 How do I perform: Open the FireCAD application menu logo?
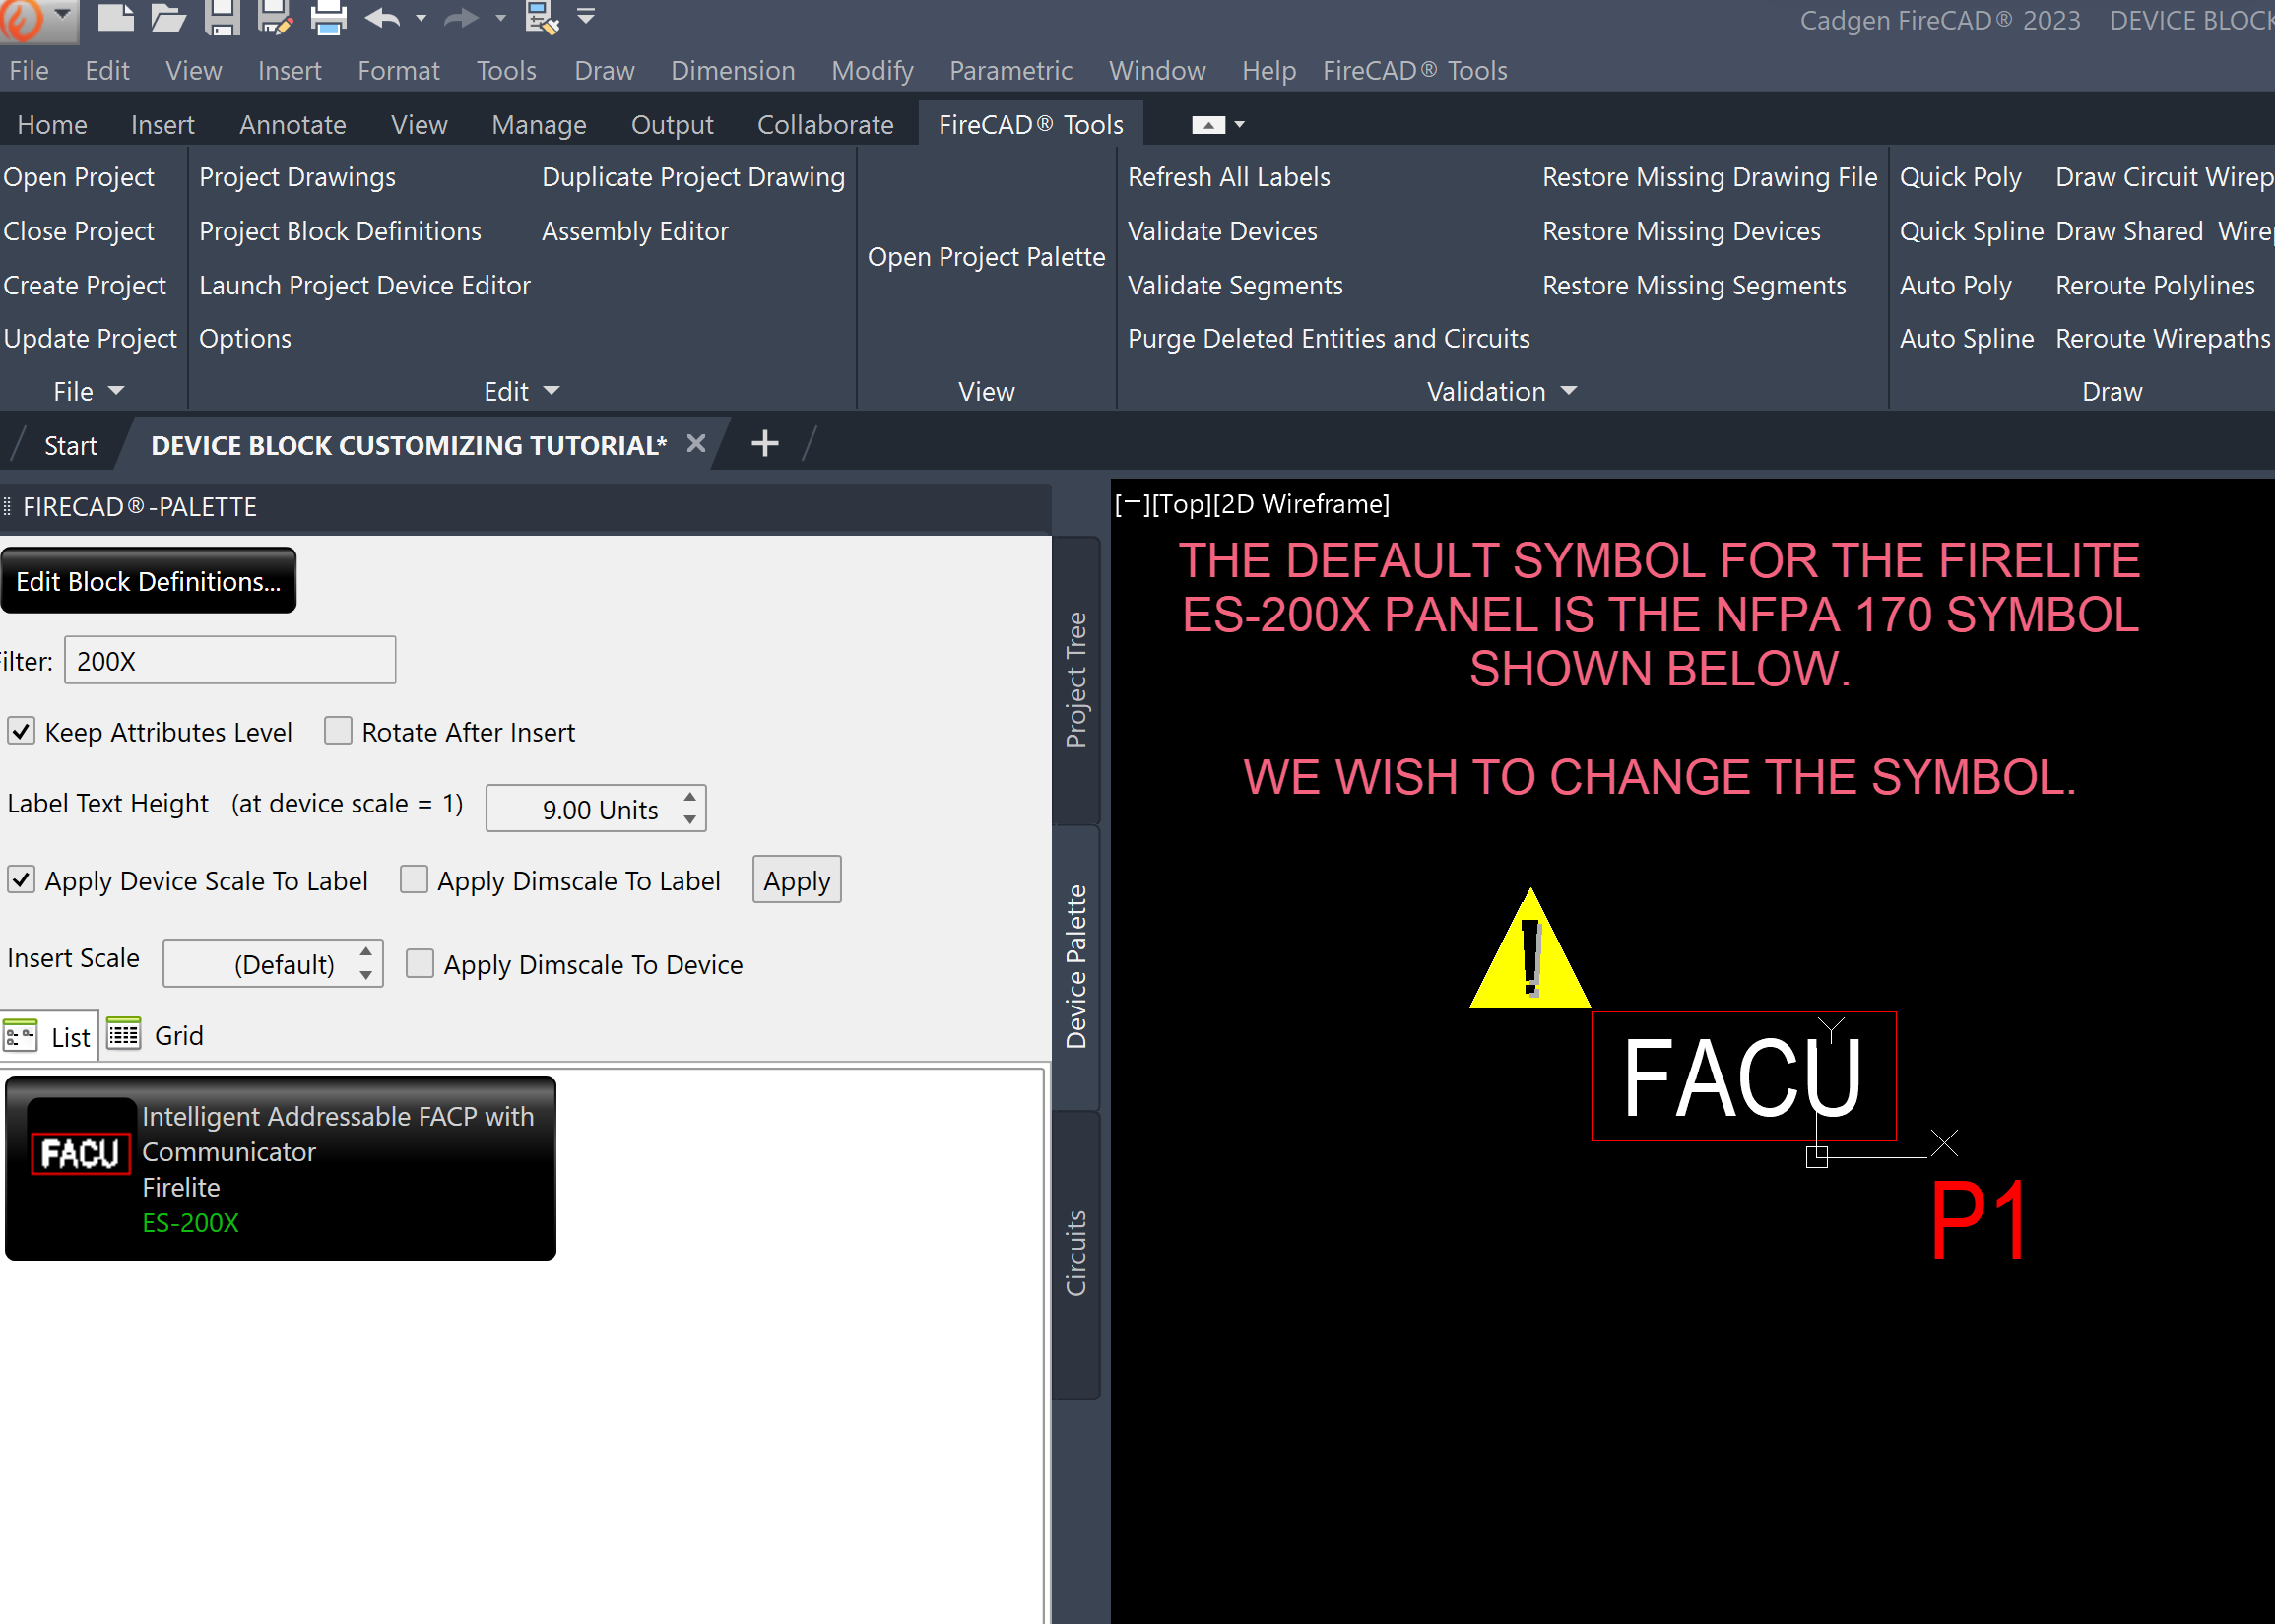20,20
